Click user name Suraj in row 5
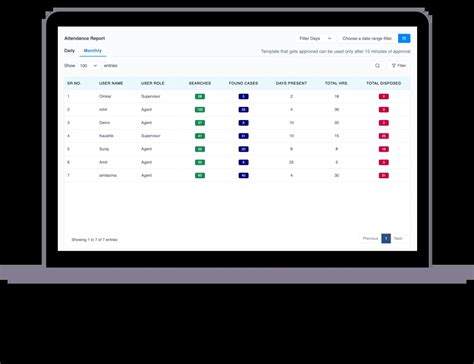The height and width of the screenshot is (364, 474). tap(104, 149)
